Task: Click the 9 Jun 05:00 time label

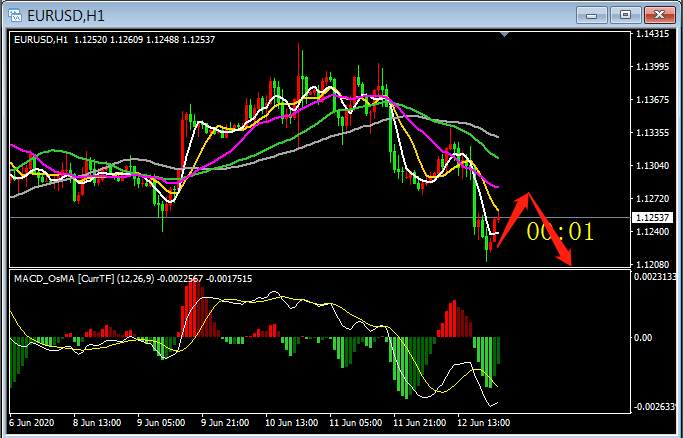Action: point(161,423)
